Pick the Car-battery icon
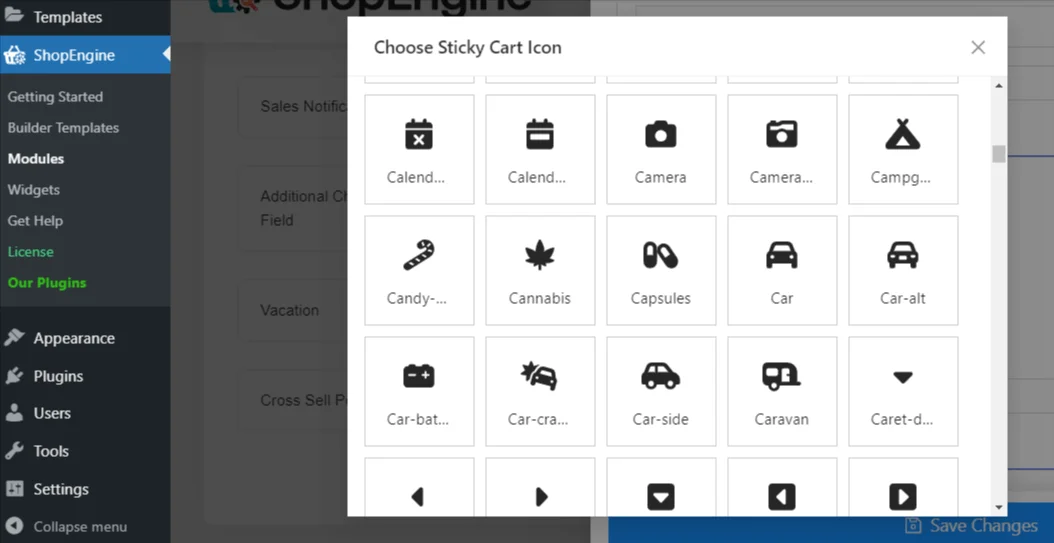The height and width of the screenshot is (543, 1054). click(419, 391)
